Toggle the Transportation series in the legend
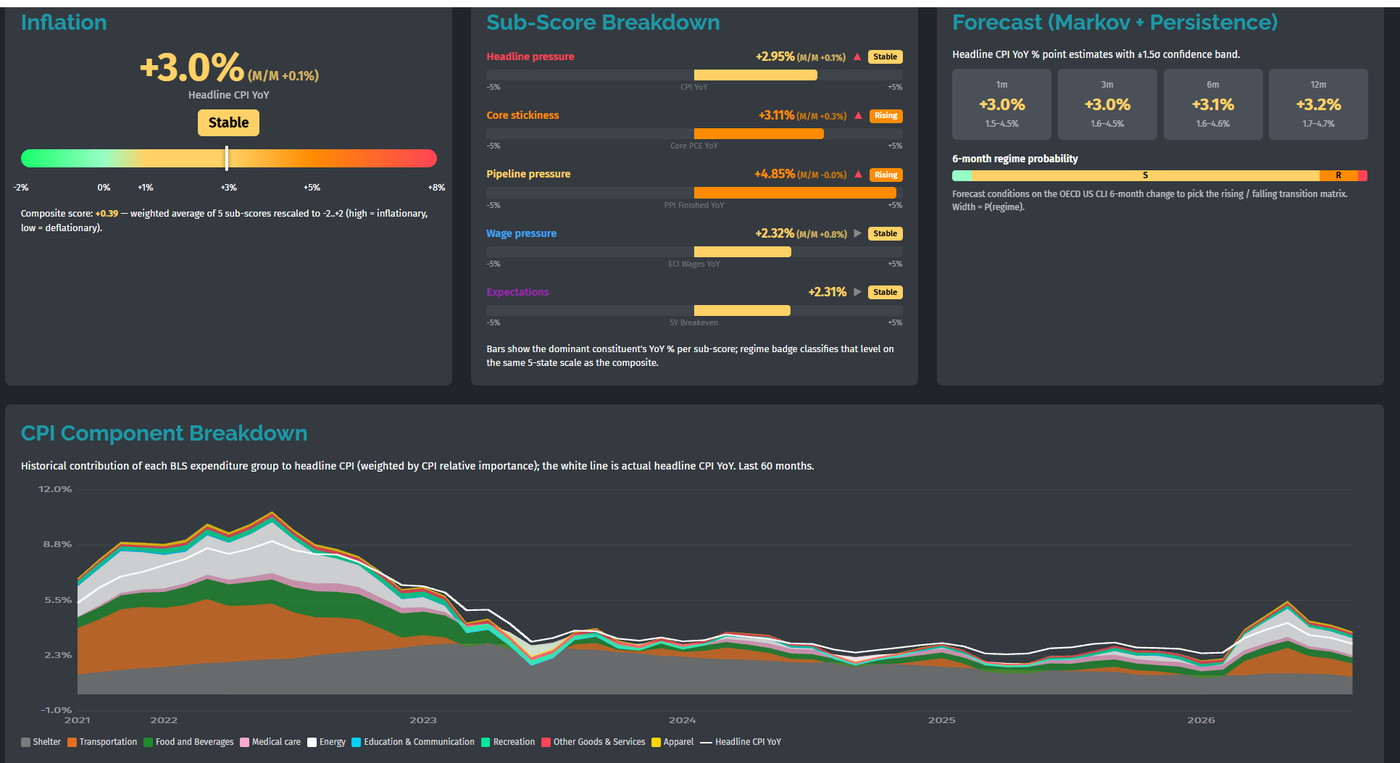Image resolution: width=1400 pixels, height=763 pixels. (102, 742)
